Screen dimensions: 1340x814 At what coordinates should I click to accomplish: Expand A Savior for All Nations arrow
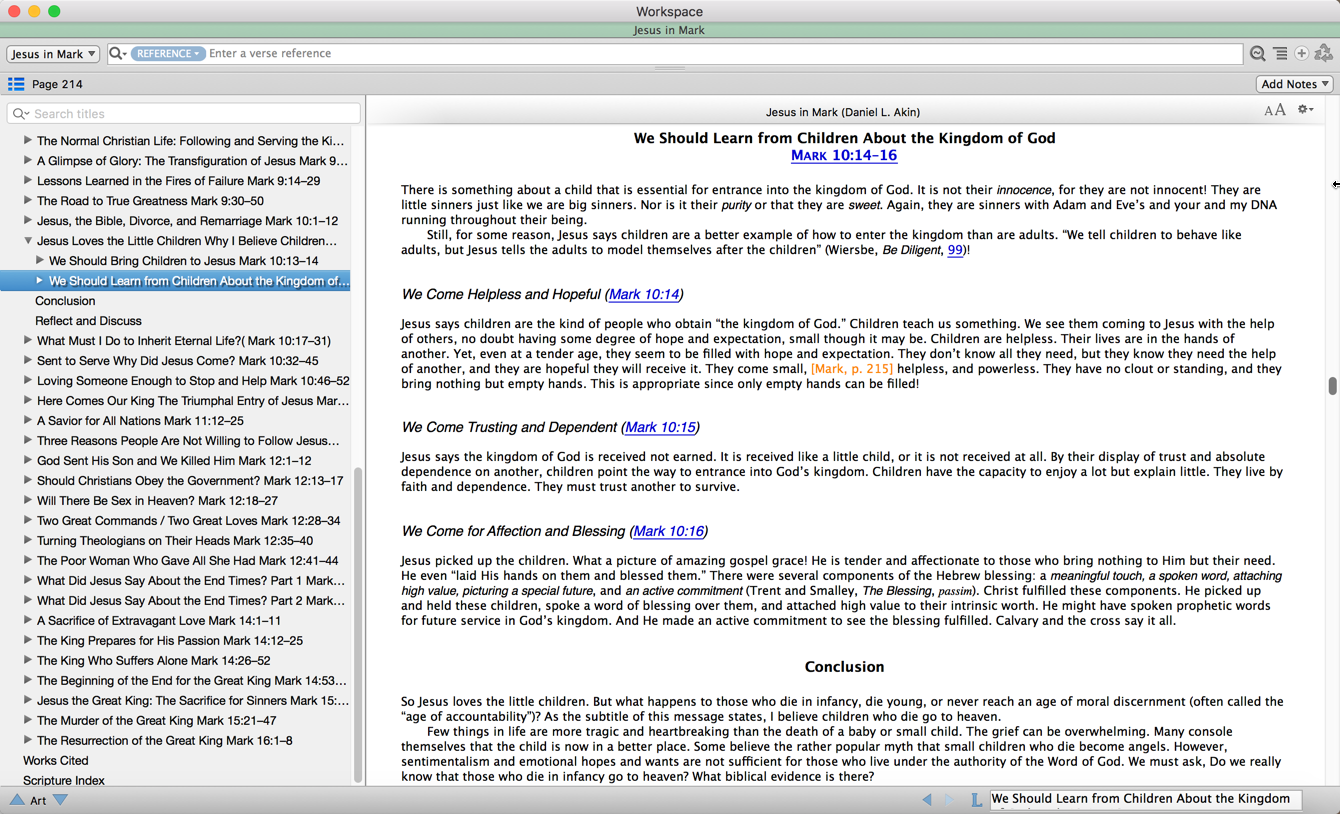click(x=28, y=421)
